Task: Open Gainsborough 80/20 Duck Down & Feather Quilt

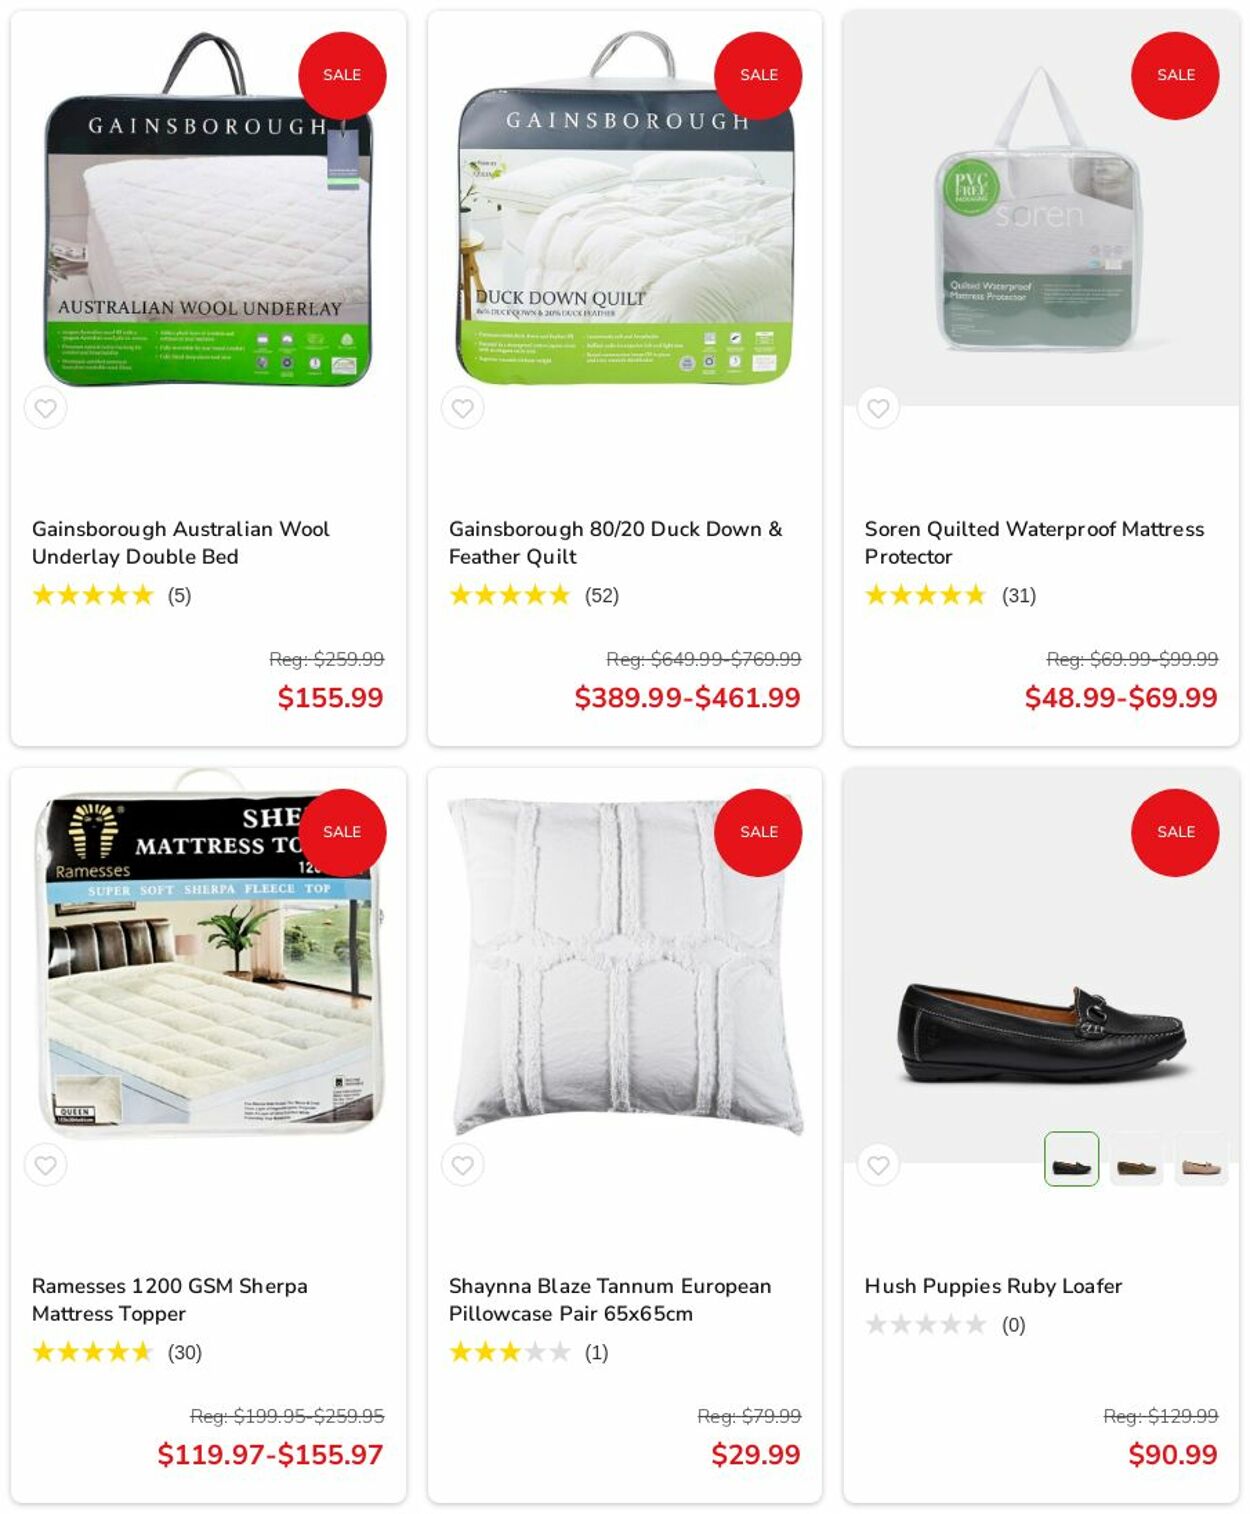Action: (x=615, y=542)
